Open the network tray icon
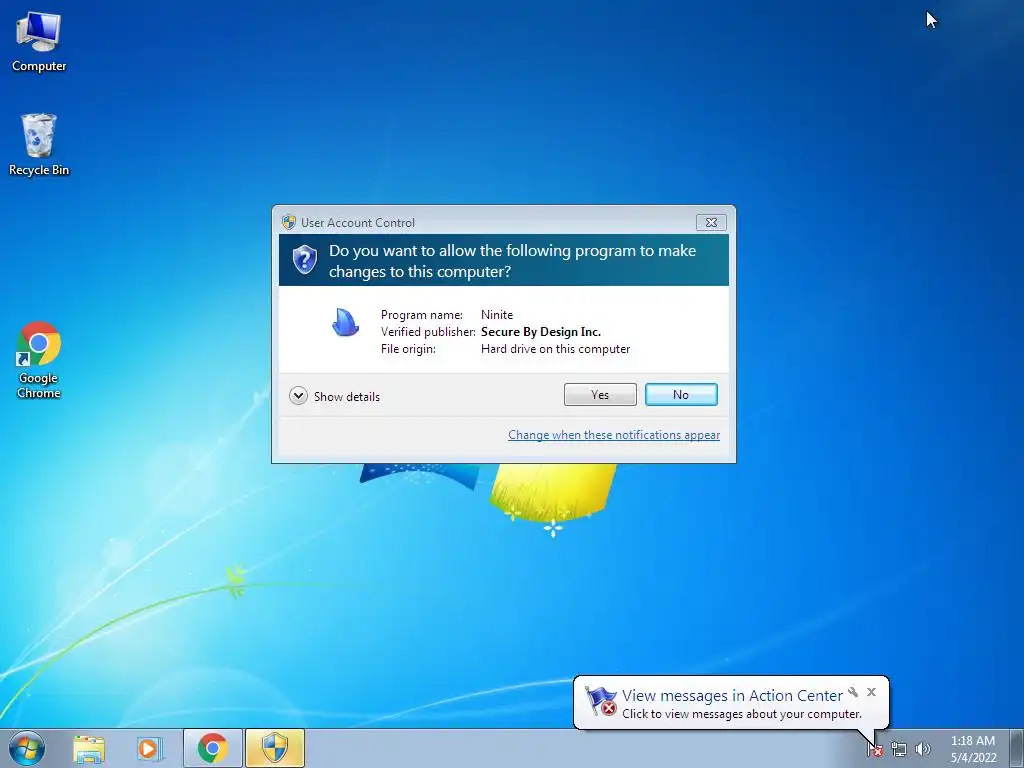This screenshot has height=768, width=1024. coord(899,749)
